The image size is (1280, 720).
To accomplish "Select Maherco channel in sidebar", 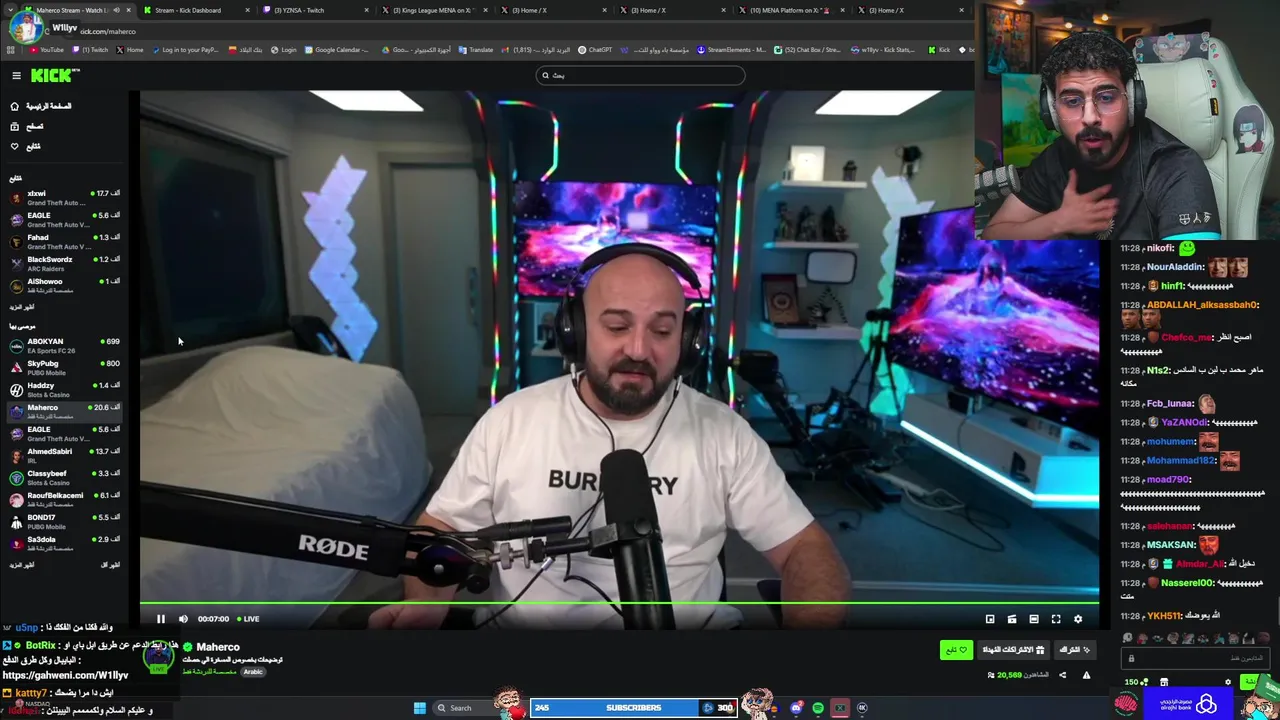I will (x=65, y=412).
